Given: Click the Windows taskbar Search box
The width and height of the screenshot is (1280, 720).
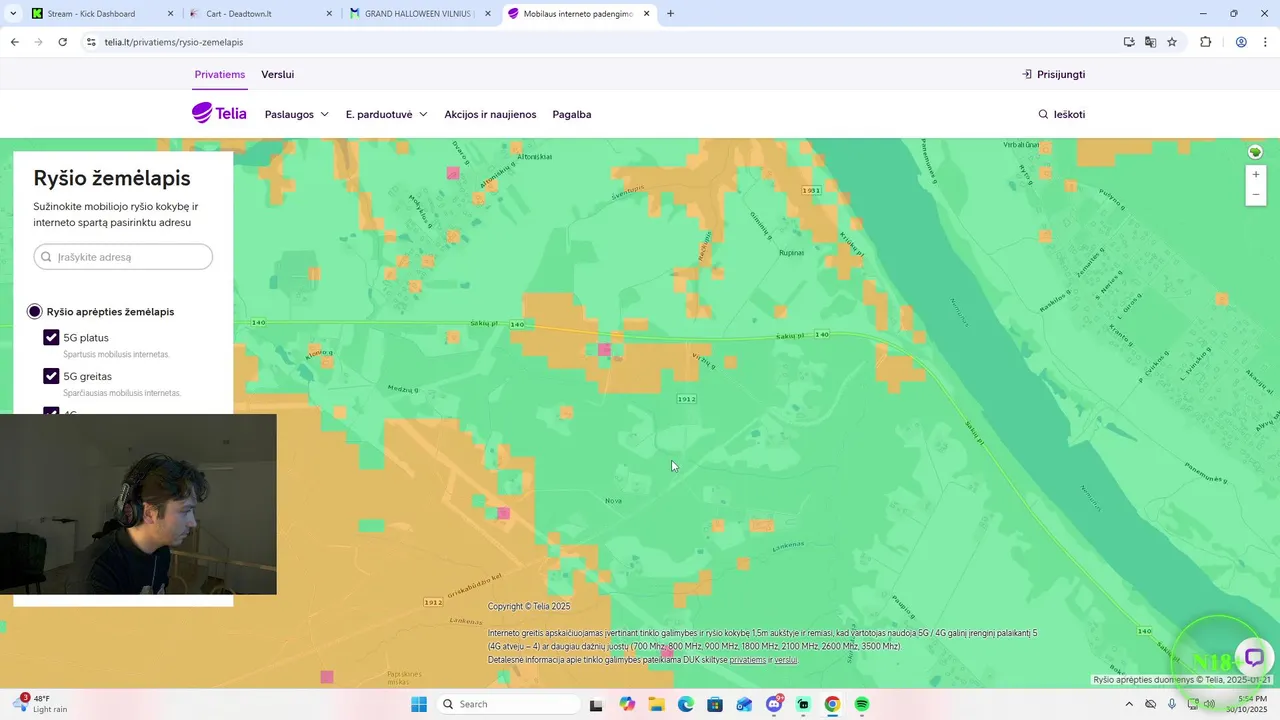Looking at the screenshot, I should point(506,704).
